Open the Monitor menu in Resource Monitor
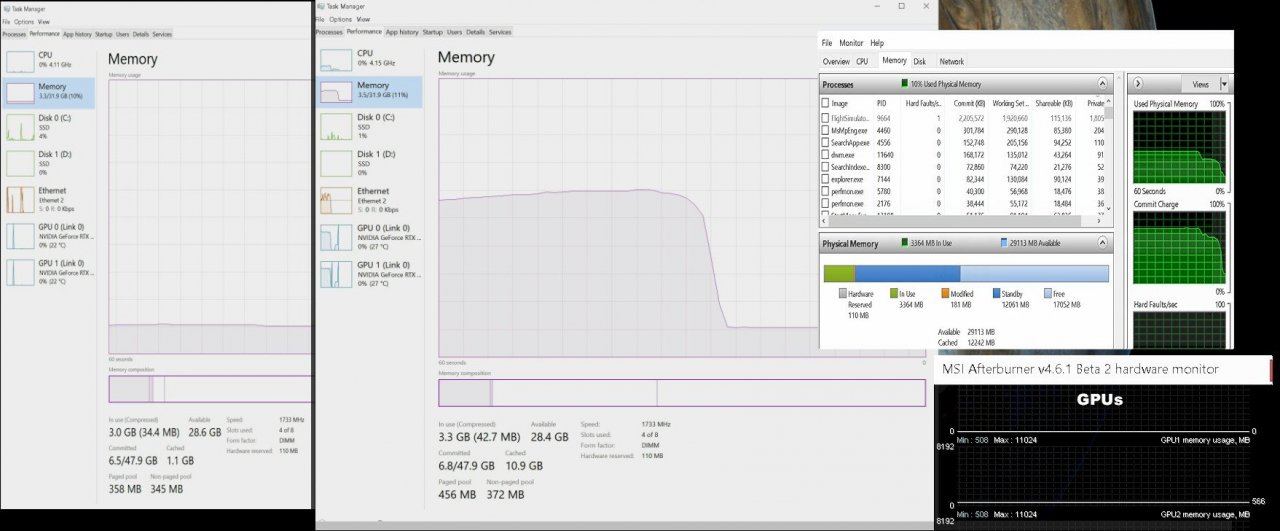1280x531 pixels. 851,44
